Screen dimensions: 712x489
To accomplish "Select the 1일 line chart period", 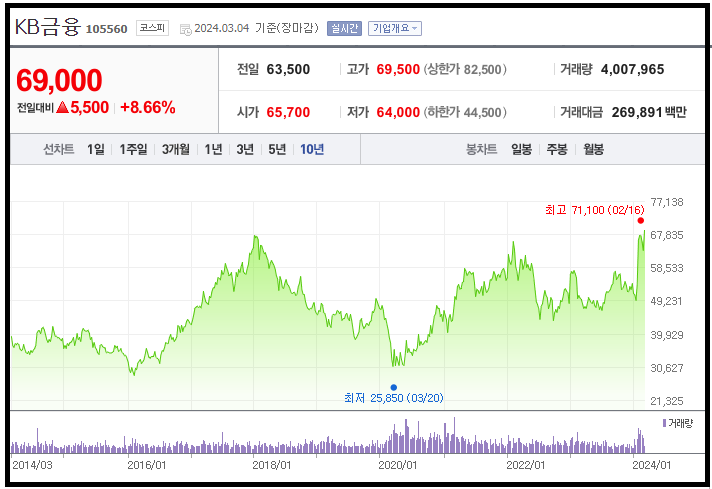I will tap(96, 149).
